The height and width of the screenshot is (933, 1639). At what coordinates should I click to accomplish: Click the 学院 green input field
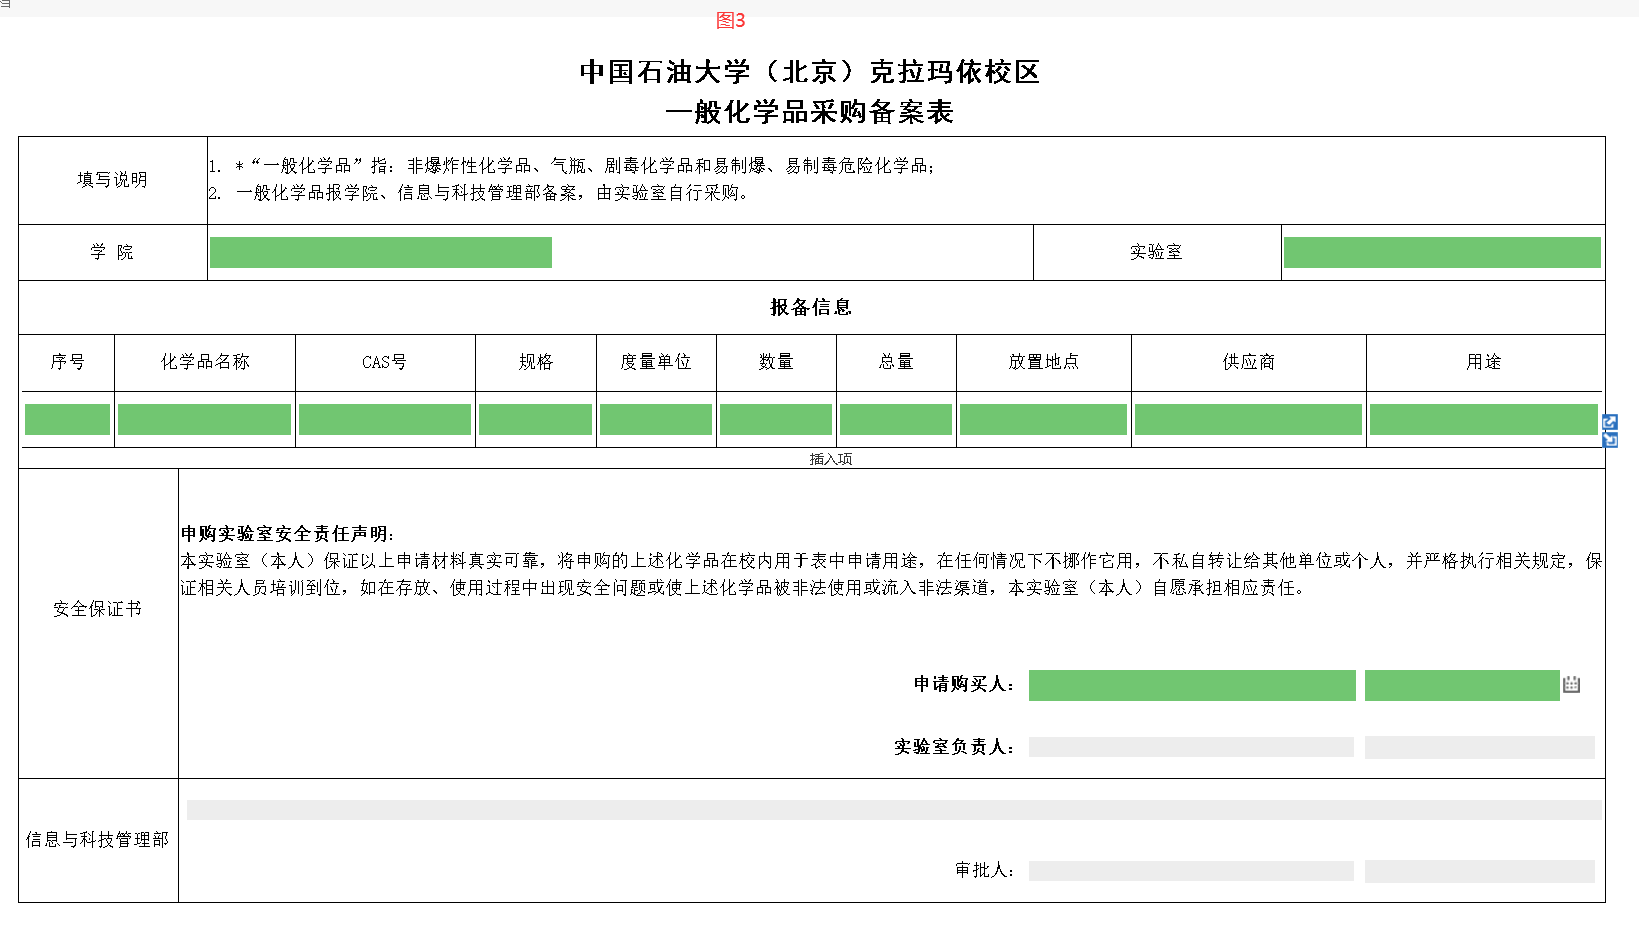pyautogui.click(x=380, y=253)
